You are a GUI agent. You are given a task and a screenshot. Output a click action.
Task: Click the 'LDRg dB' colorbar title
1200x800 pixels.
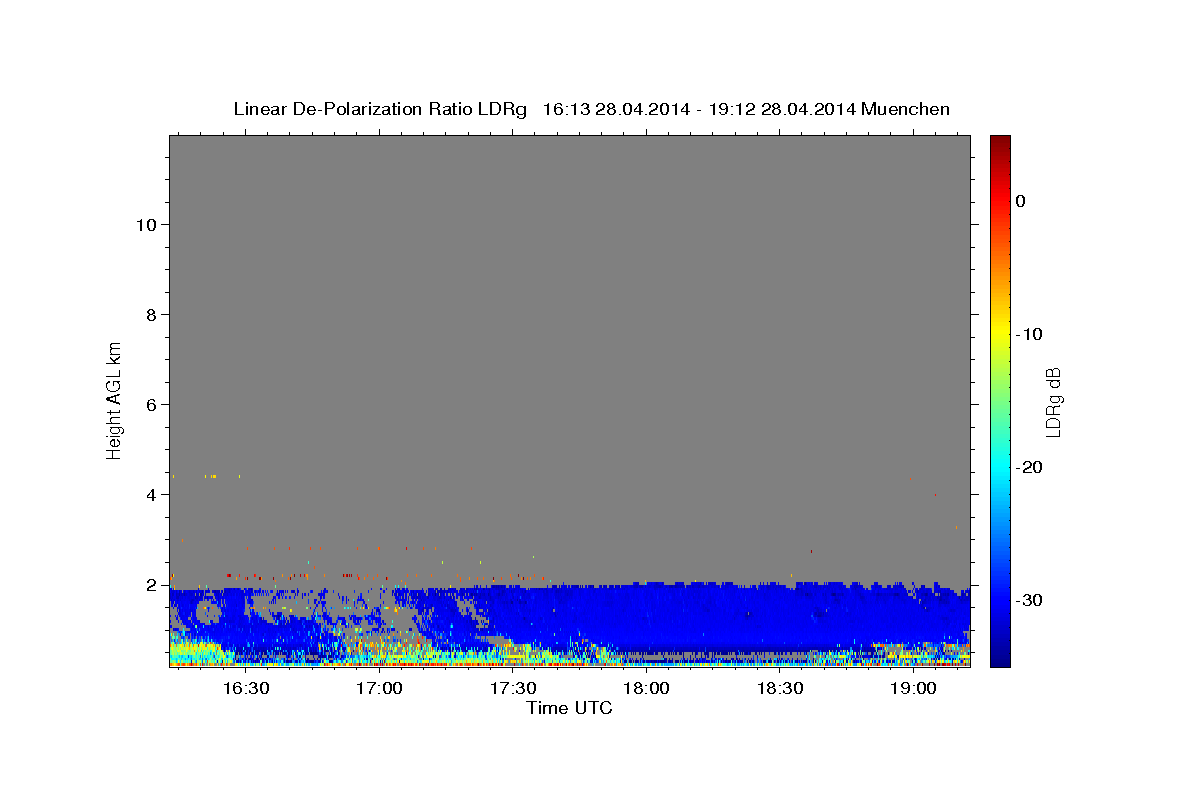1053,402
